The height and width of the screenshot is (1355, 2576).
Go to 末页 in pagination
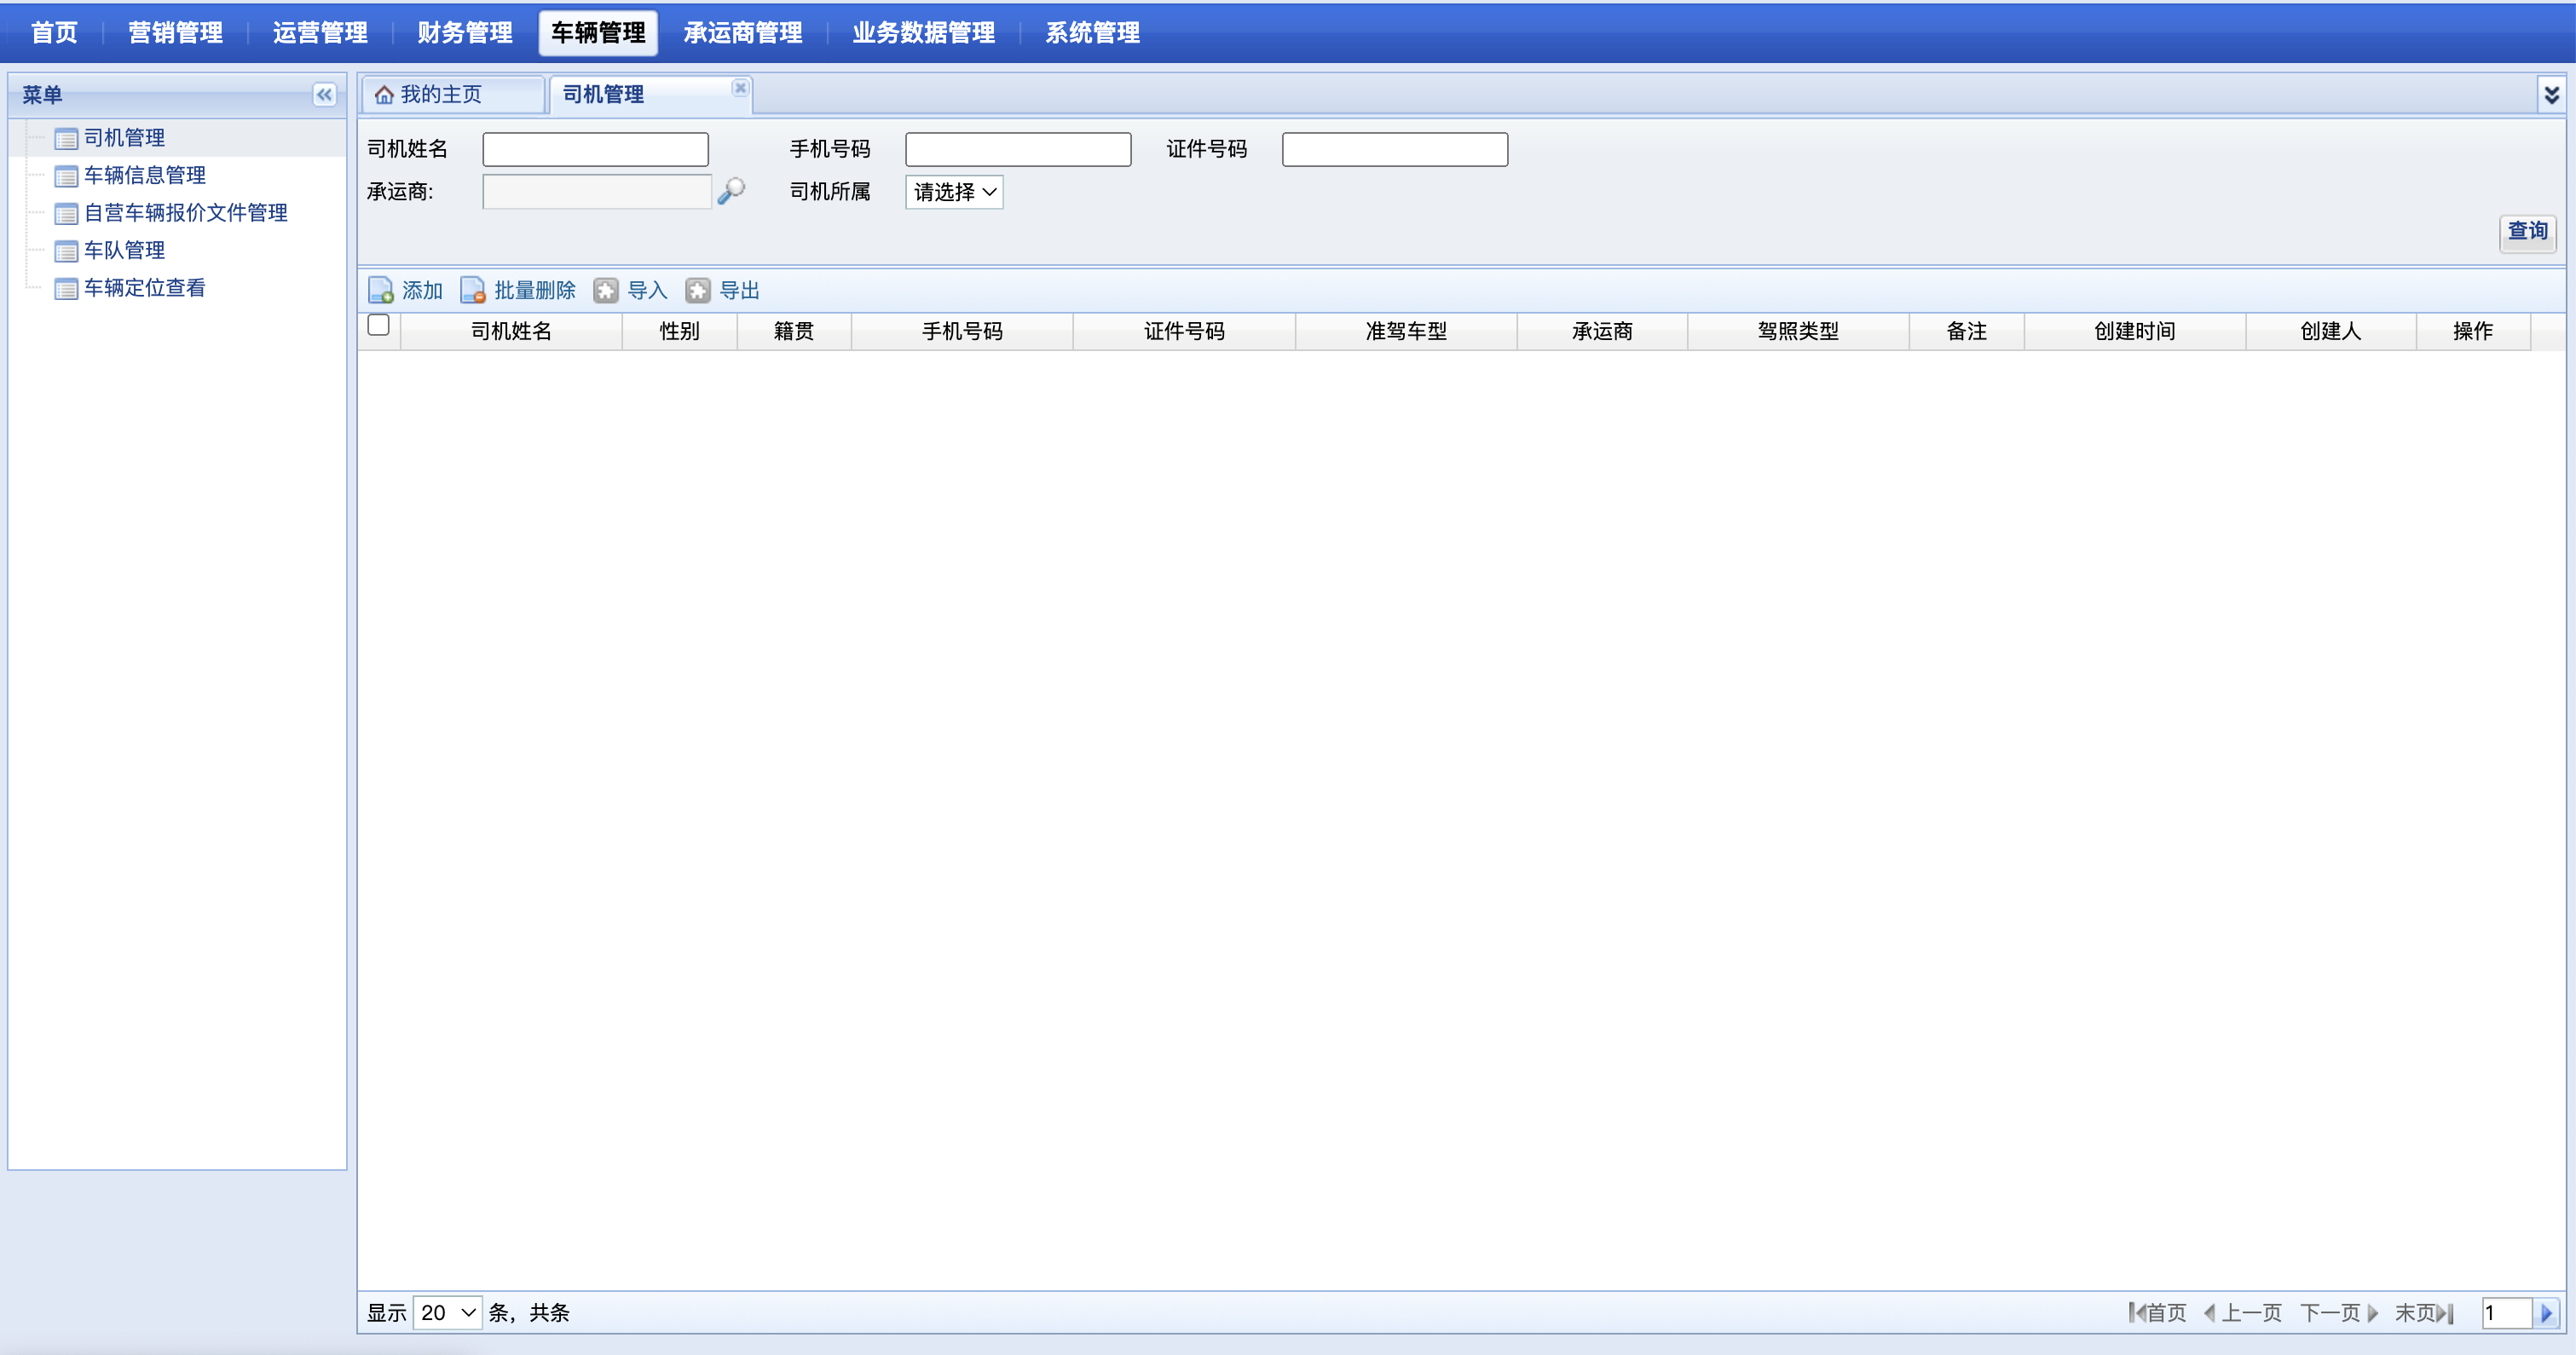(x=2424, y=1313)
